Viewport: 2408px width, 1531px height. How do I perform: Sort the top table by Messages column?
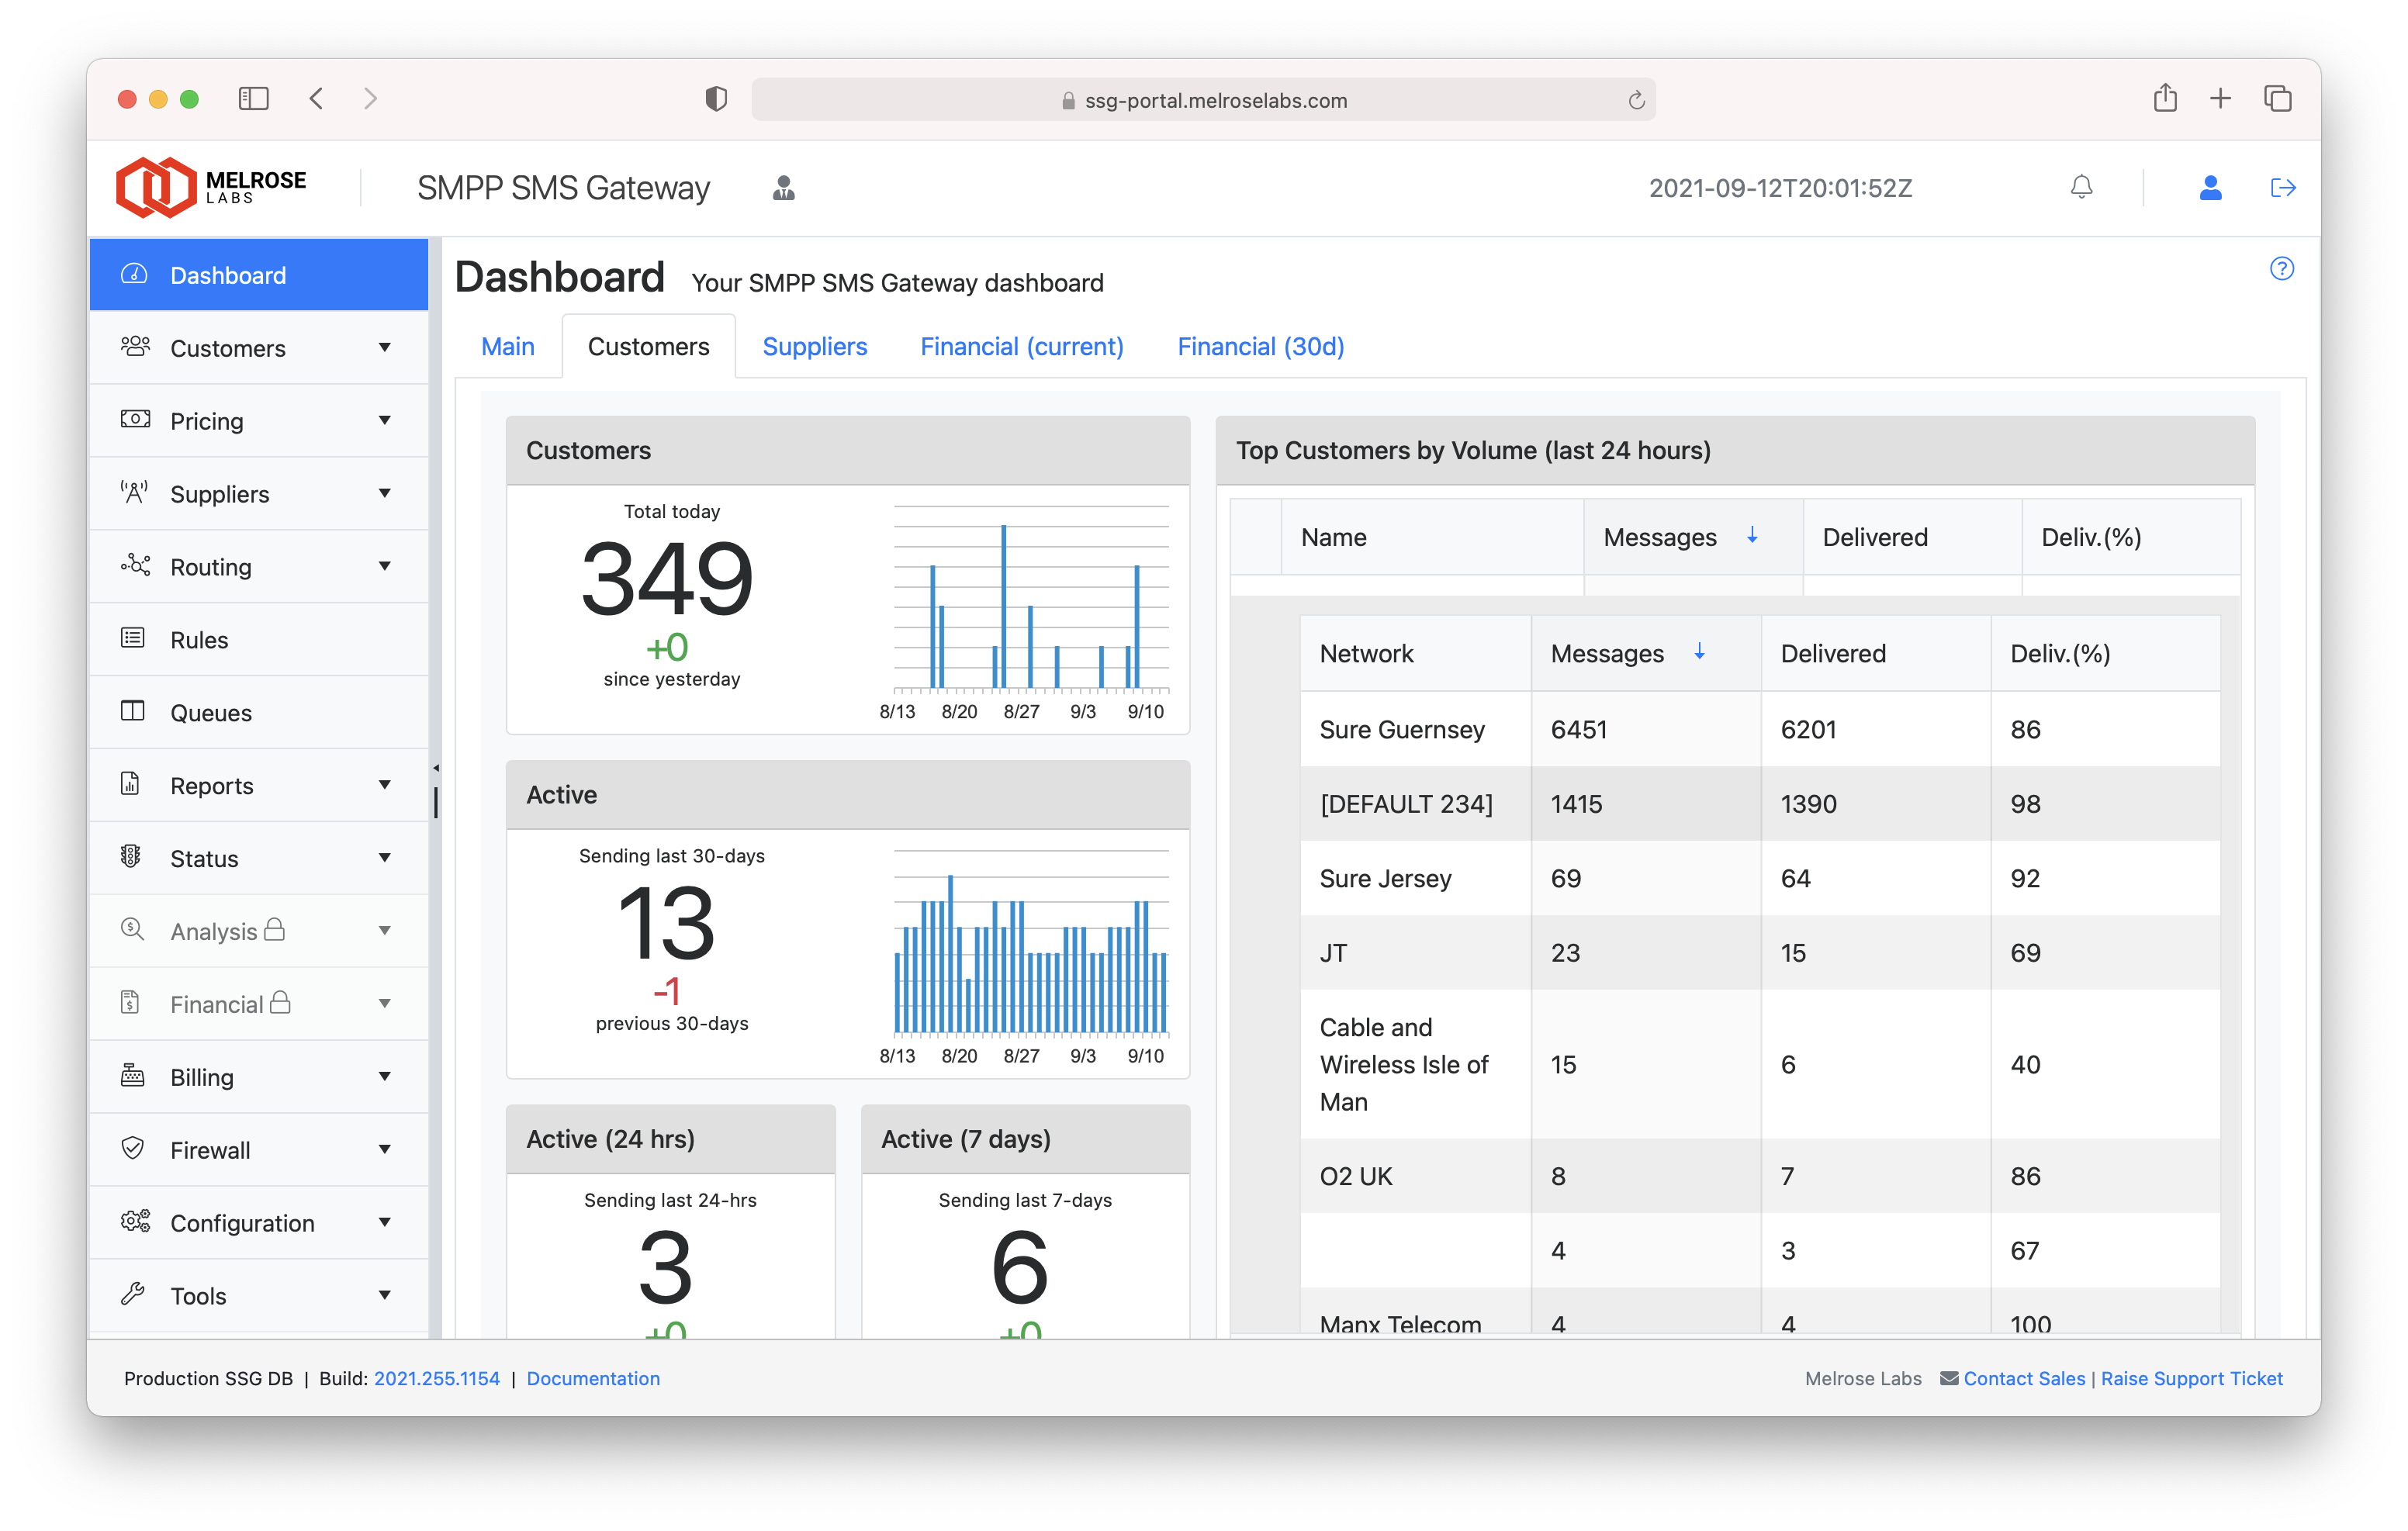1660,538
